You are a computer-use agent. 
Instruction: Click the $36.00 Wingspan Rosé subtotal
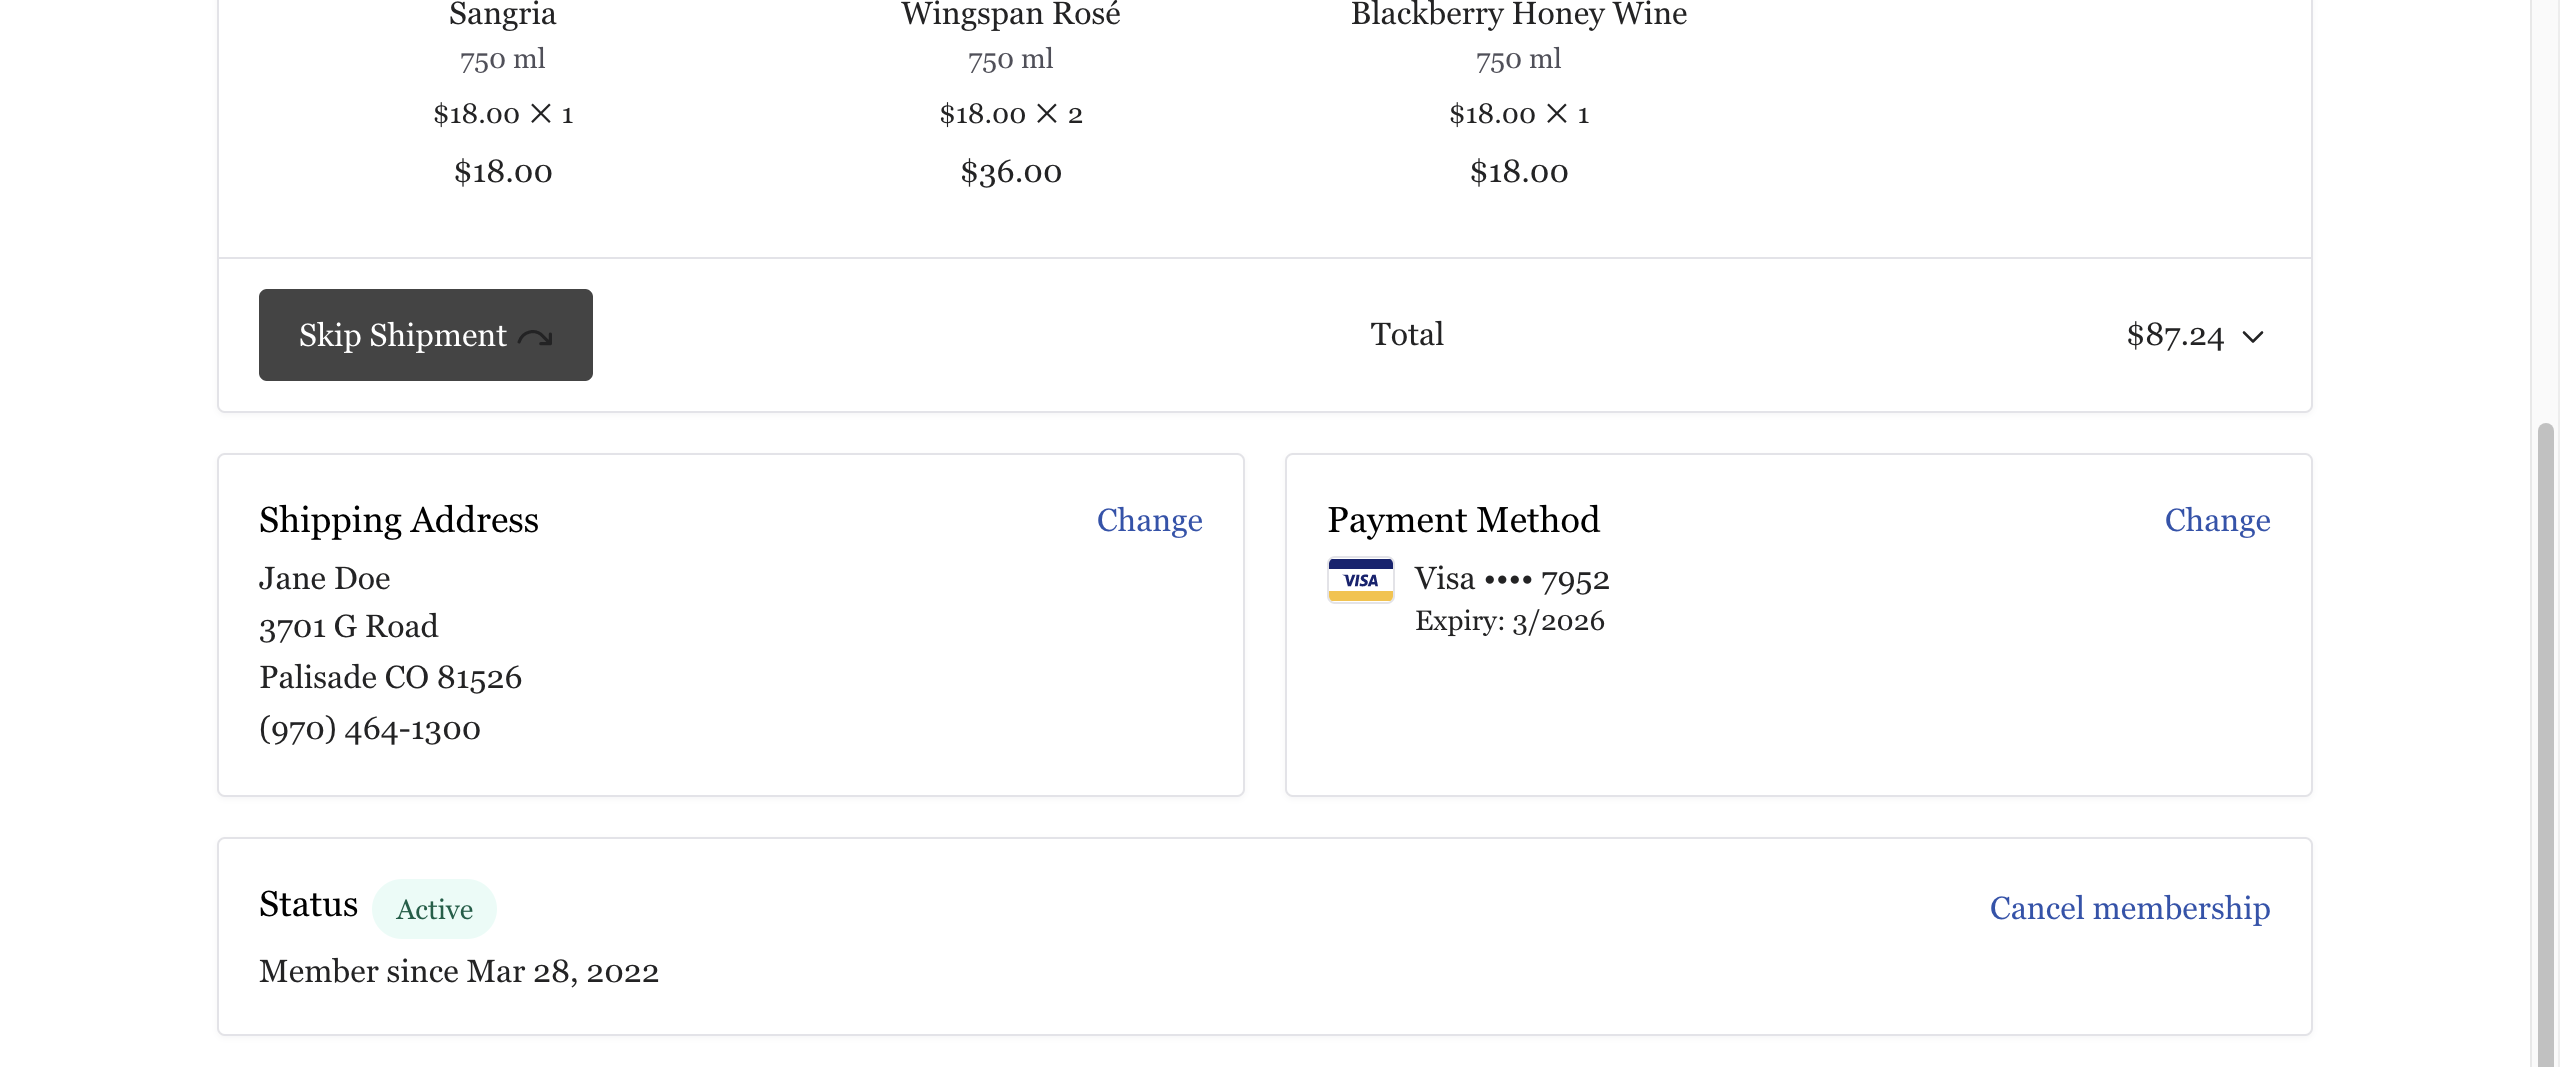pyautogui.click(x=1010, y=172)
